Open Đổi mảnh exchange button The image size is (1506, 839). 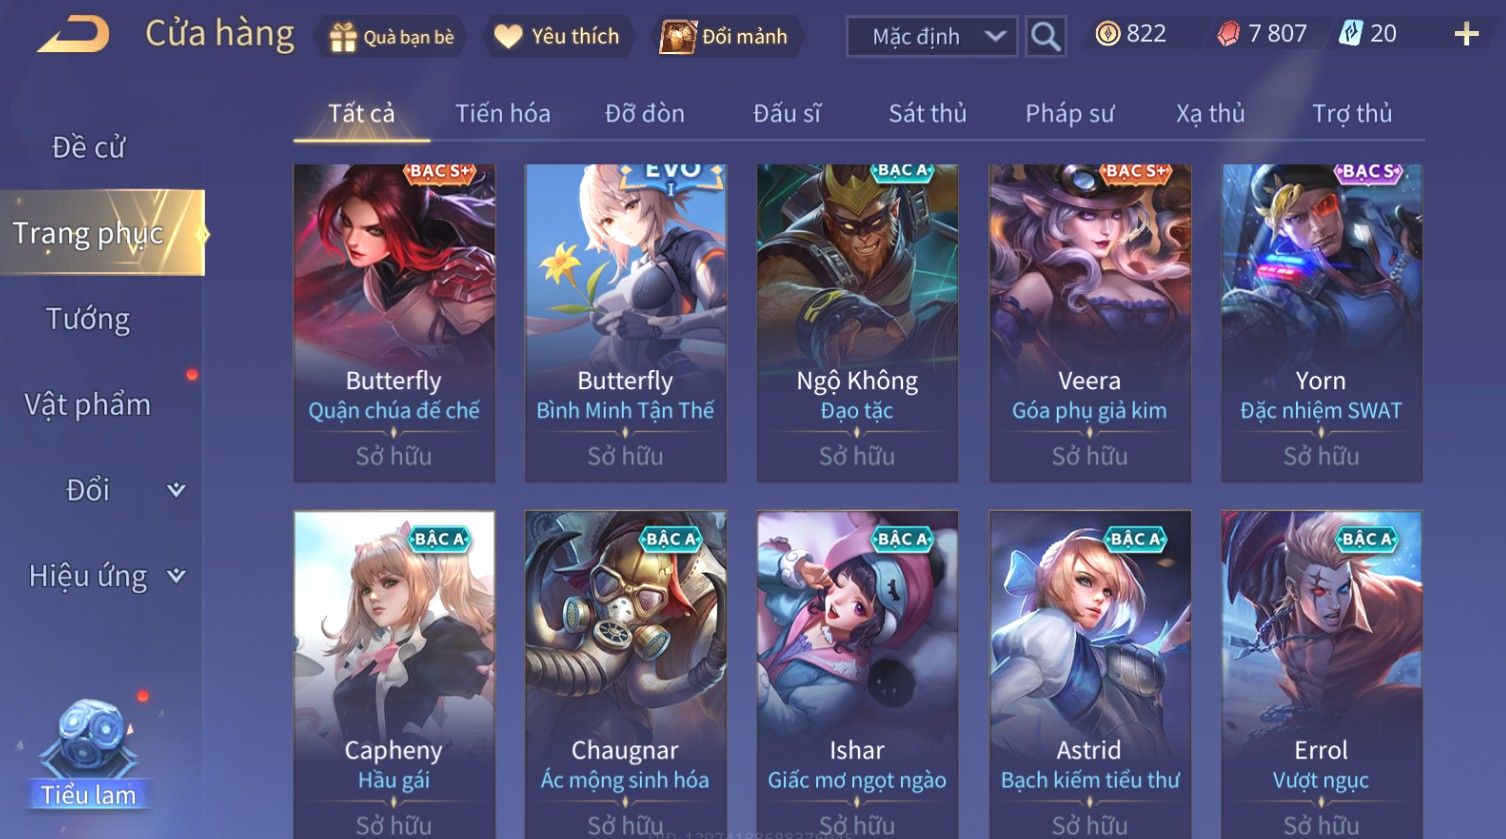click(725, 37)
